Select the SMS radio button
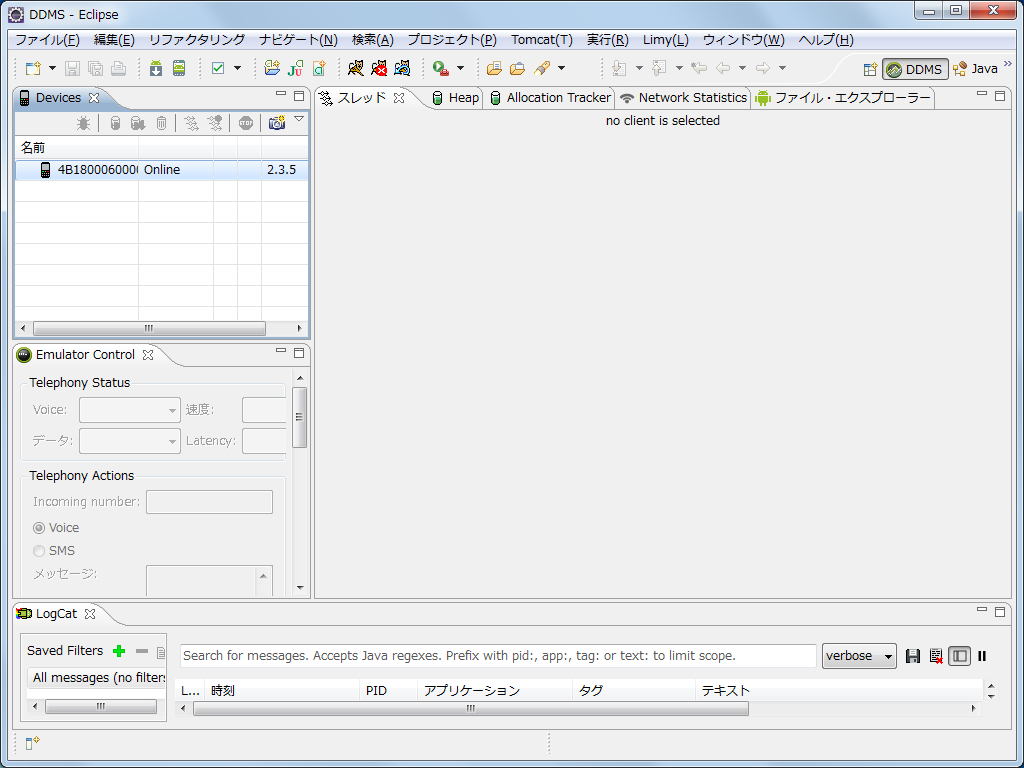The width and height of the screenshot is (1024, 768). [39, 551]
